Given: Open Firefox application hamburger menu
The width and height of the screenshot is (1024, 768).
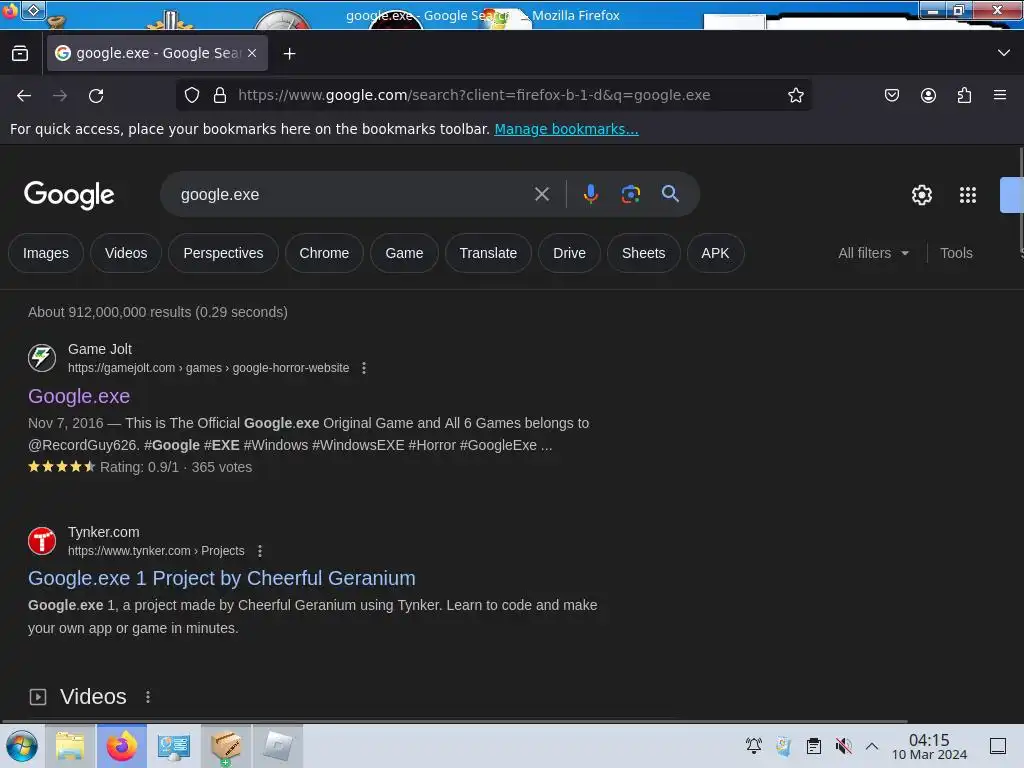Looking at the screenshot, I should (x=1000, y=95).
